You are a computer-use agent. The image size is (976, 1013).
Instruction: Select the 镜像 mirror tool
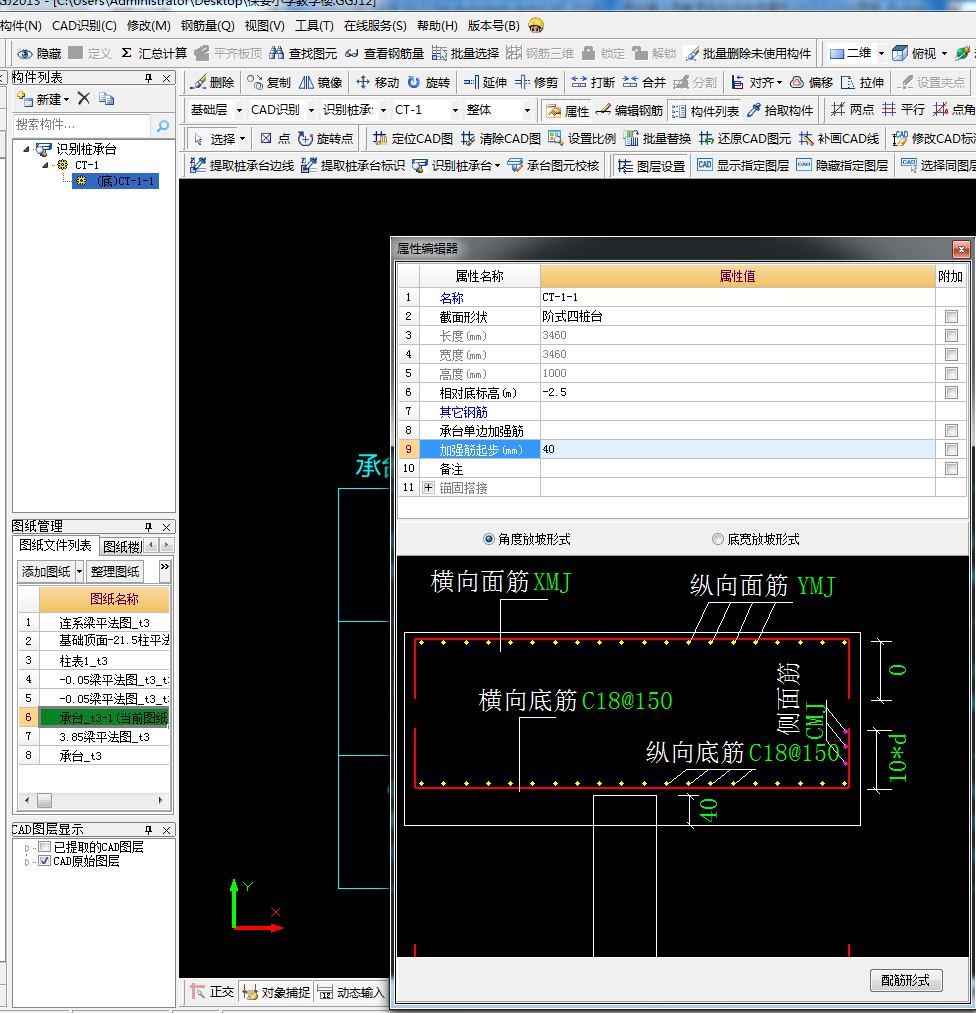pyautogui.click(x=320, y=82)
